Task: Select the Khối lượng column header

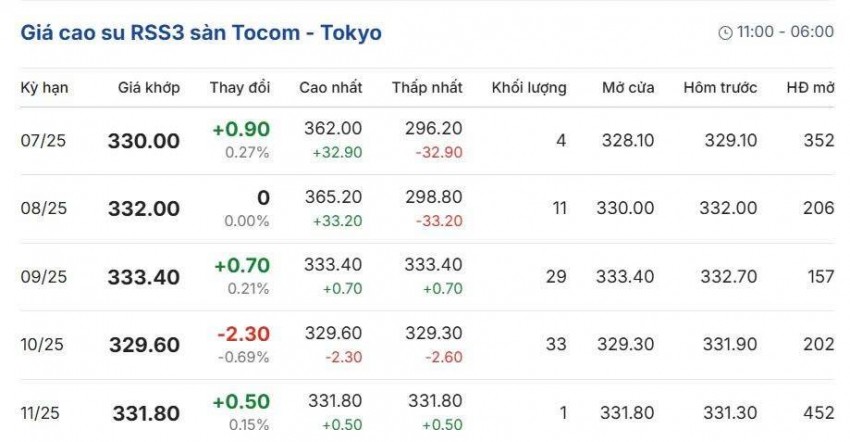Action: pyautogui.click(x=529, y=87)
